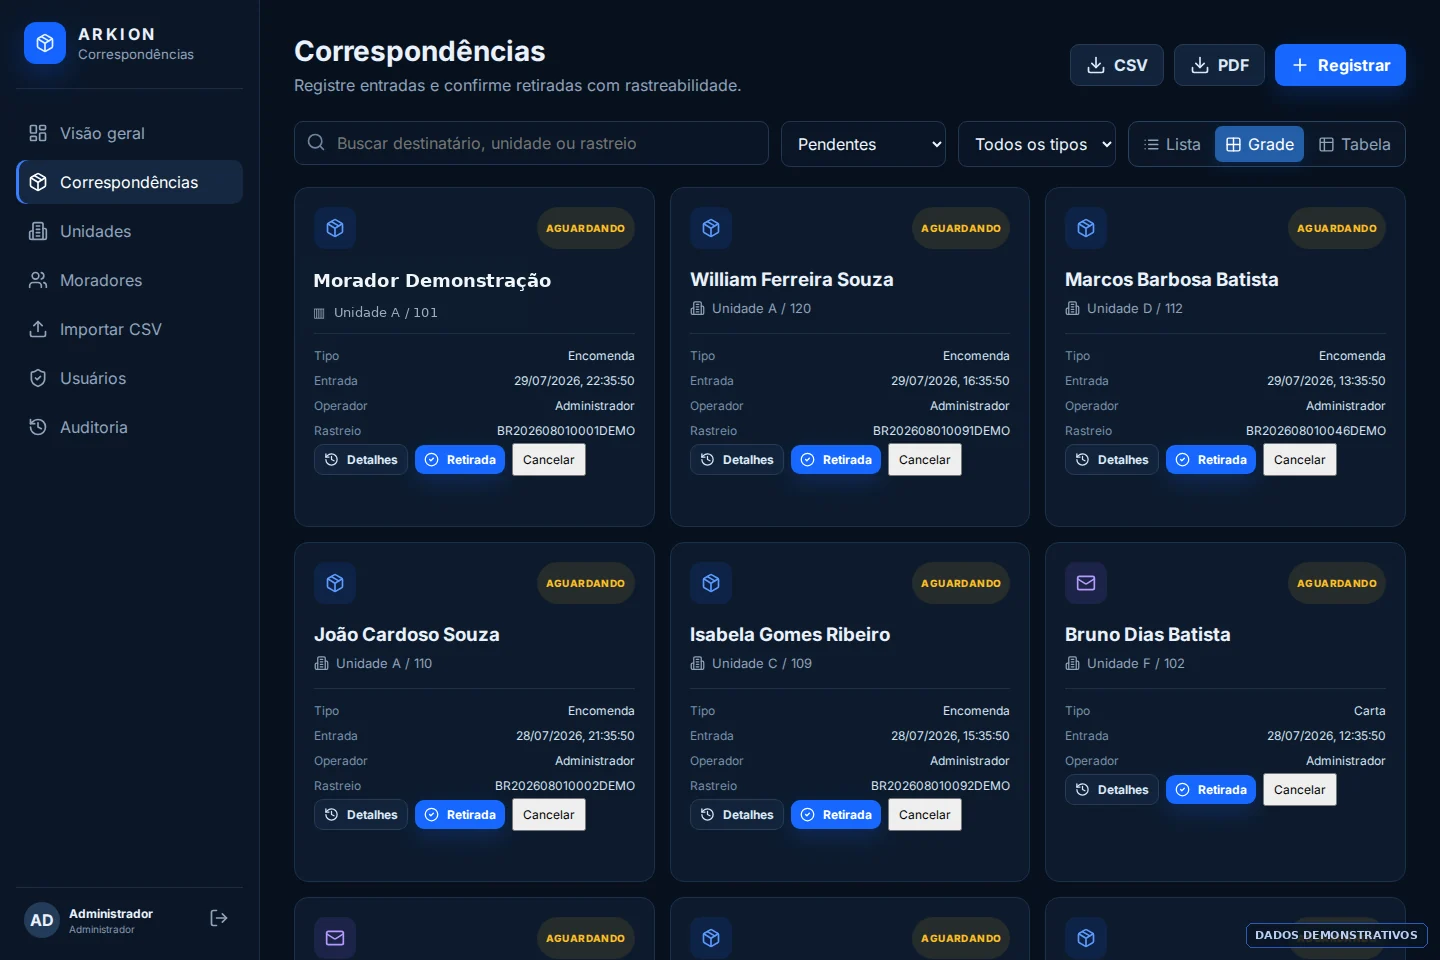Click the Registrar button
This screenshot has width=1440, height=960.
click(1340, 65)
